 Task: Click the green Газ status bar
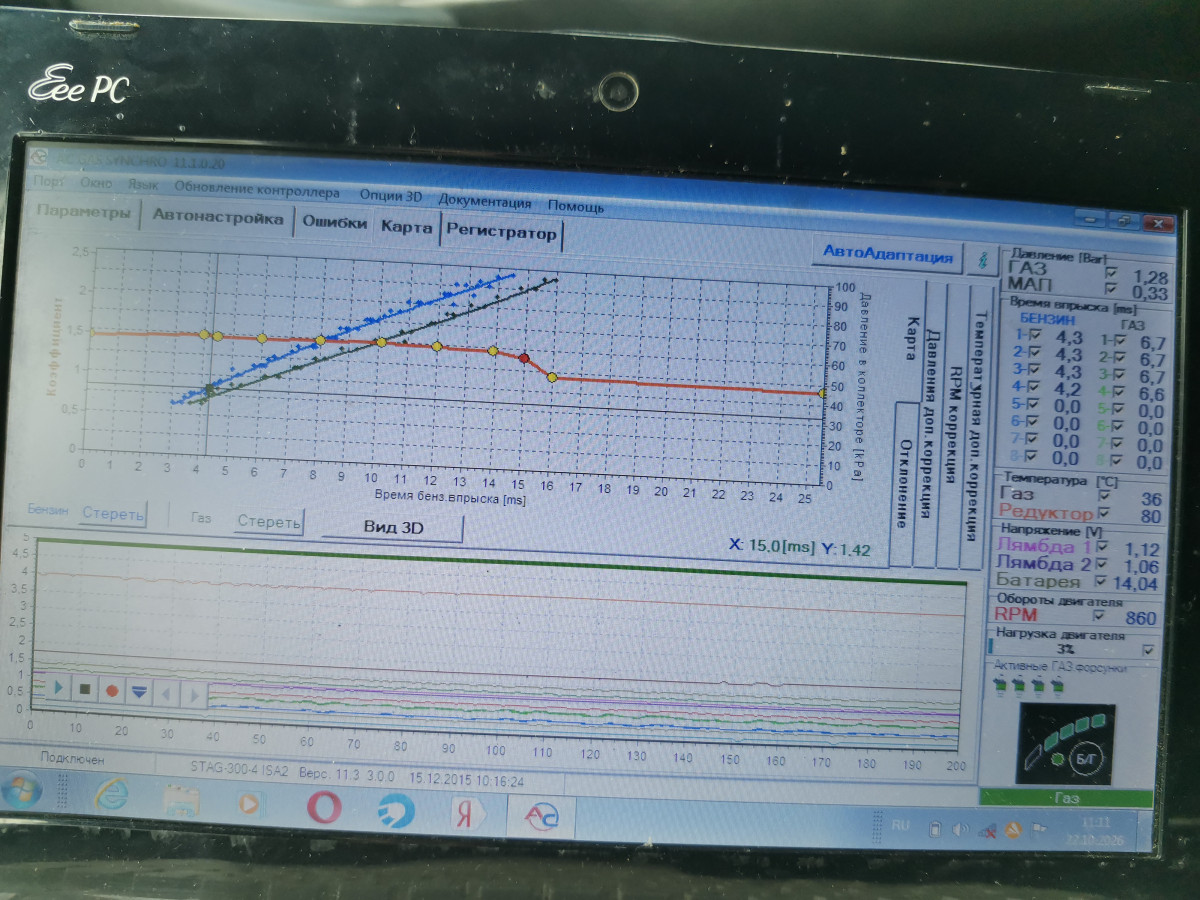click(x=1065, y=798)
